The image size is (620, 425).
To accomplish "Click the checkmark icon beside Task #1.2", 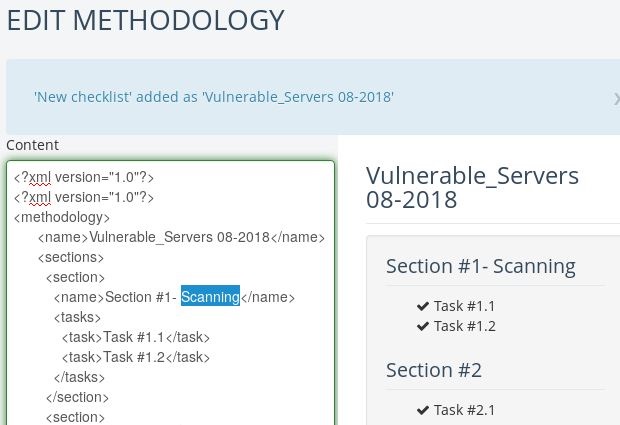I will (x=423, y=326).
